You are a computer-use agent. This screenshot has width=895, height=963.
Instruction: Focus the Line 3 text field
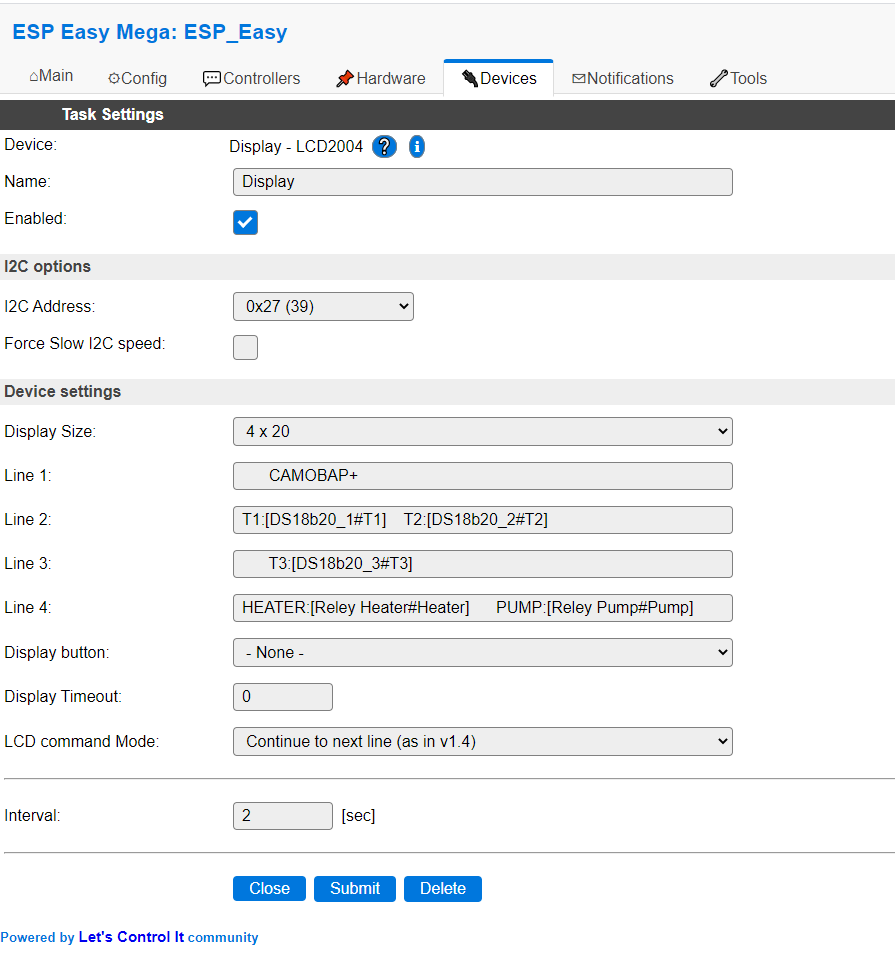click(x=483, y=564)
